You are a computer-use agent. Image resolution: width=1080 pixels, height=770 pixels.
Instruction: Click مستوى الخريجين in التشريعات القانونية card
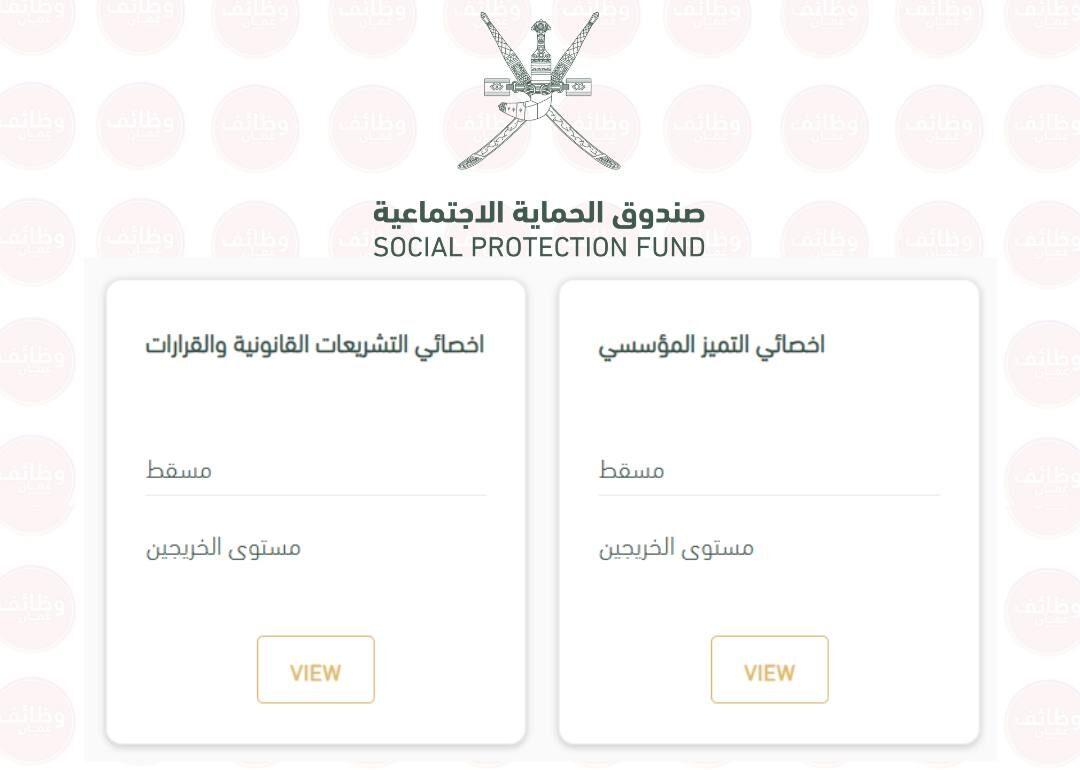pos(223,548)
